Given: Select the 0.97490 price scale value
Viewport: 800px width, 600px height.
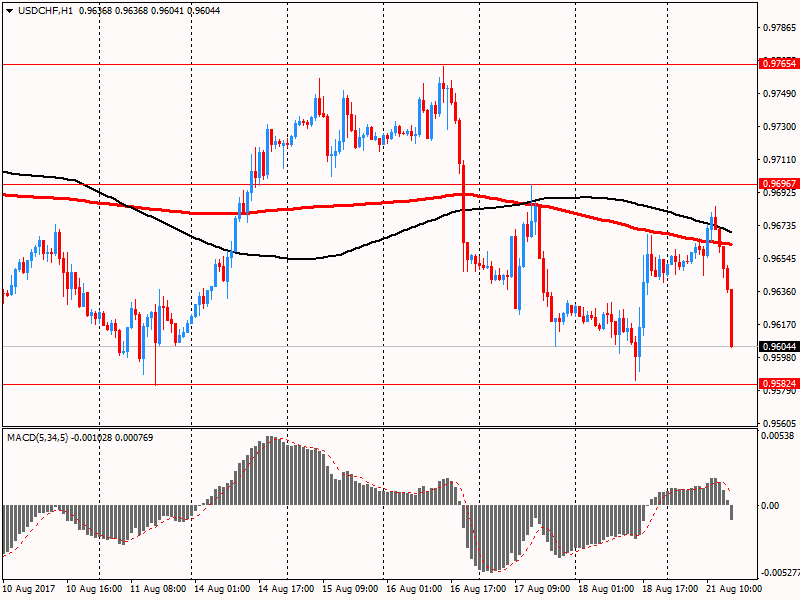Looking at the screenshot, I should (779, 93).
